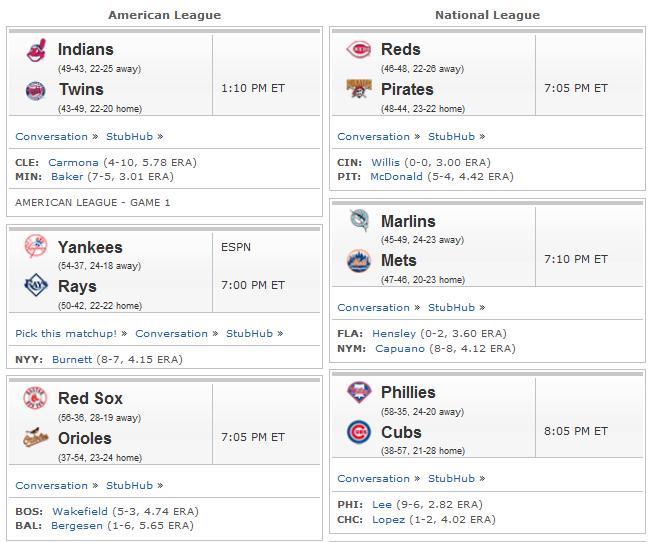Click the Yankees team logo
The width and height of the screenshot is (649, 542).
(x=36, y=246)
